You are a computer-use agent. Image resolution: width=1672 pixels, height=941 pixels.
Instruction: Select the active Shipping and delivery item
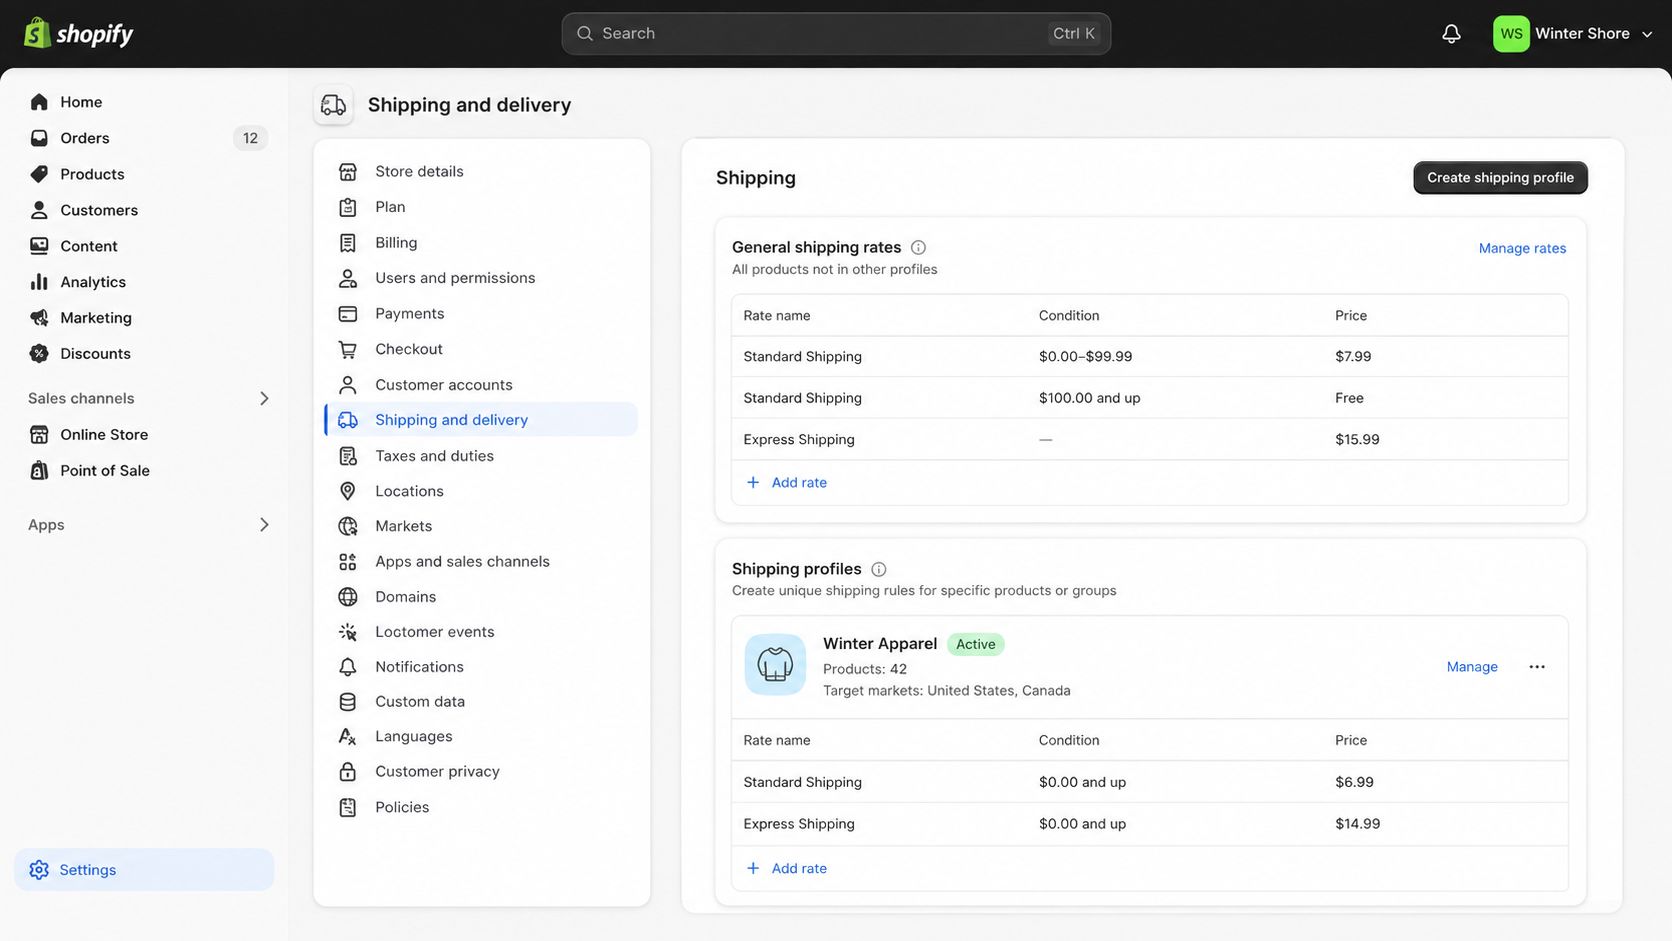[x=481, y=420]
